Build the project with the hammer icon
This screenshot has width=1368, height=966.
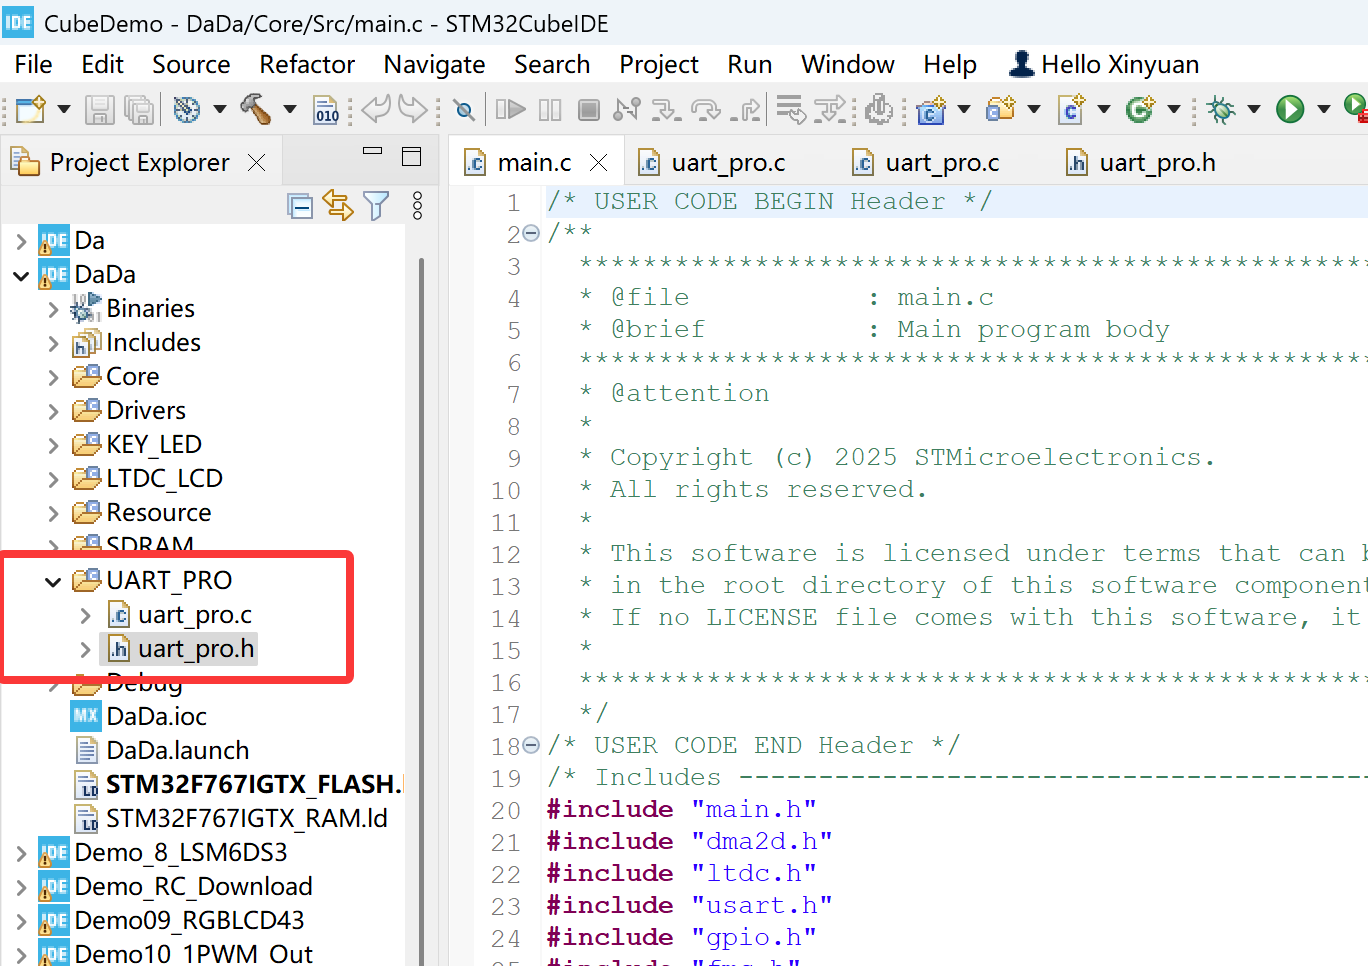[x=255, y=110]
